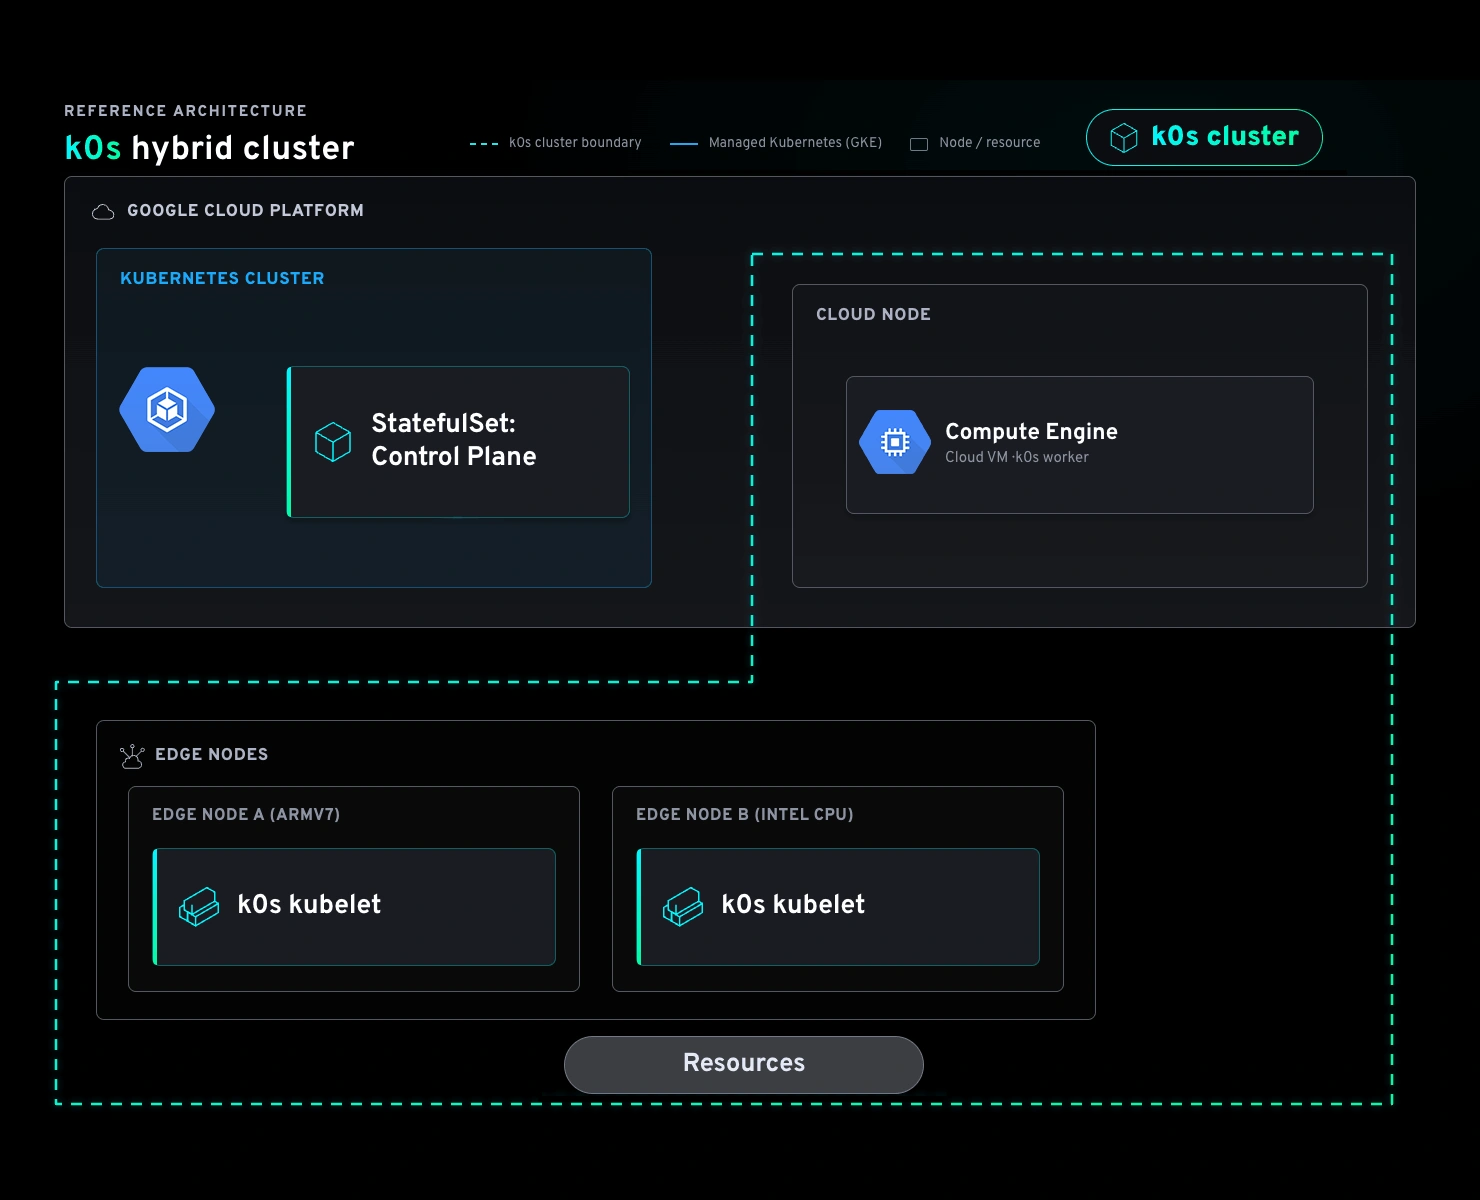Click the 'Node / resource' legend text

tap(990, 143)
